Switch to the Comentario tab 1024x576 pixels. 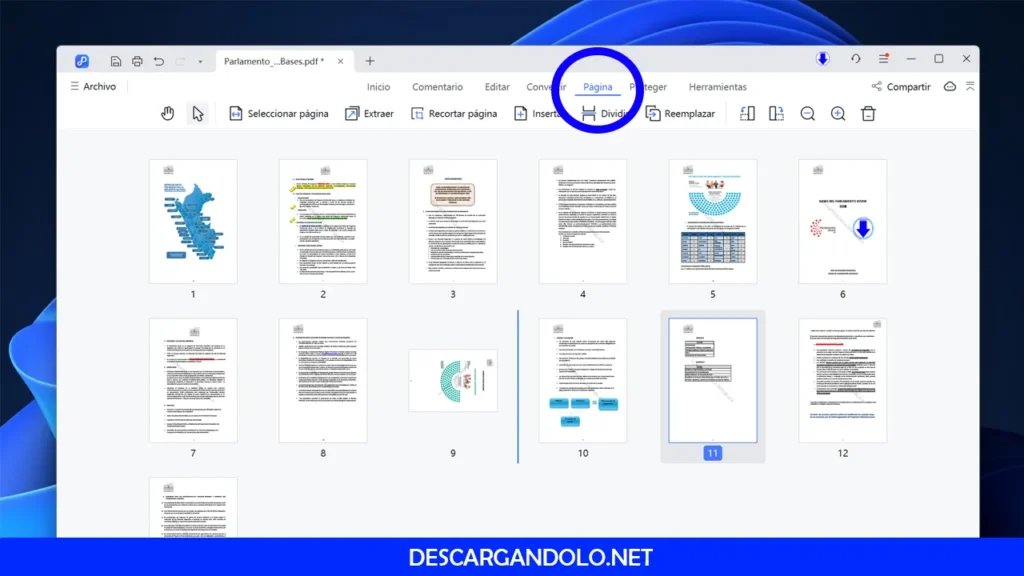(x=437, y=87)
